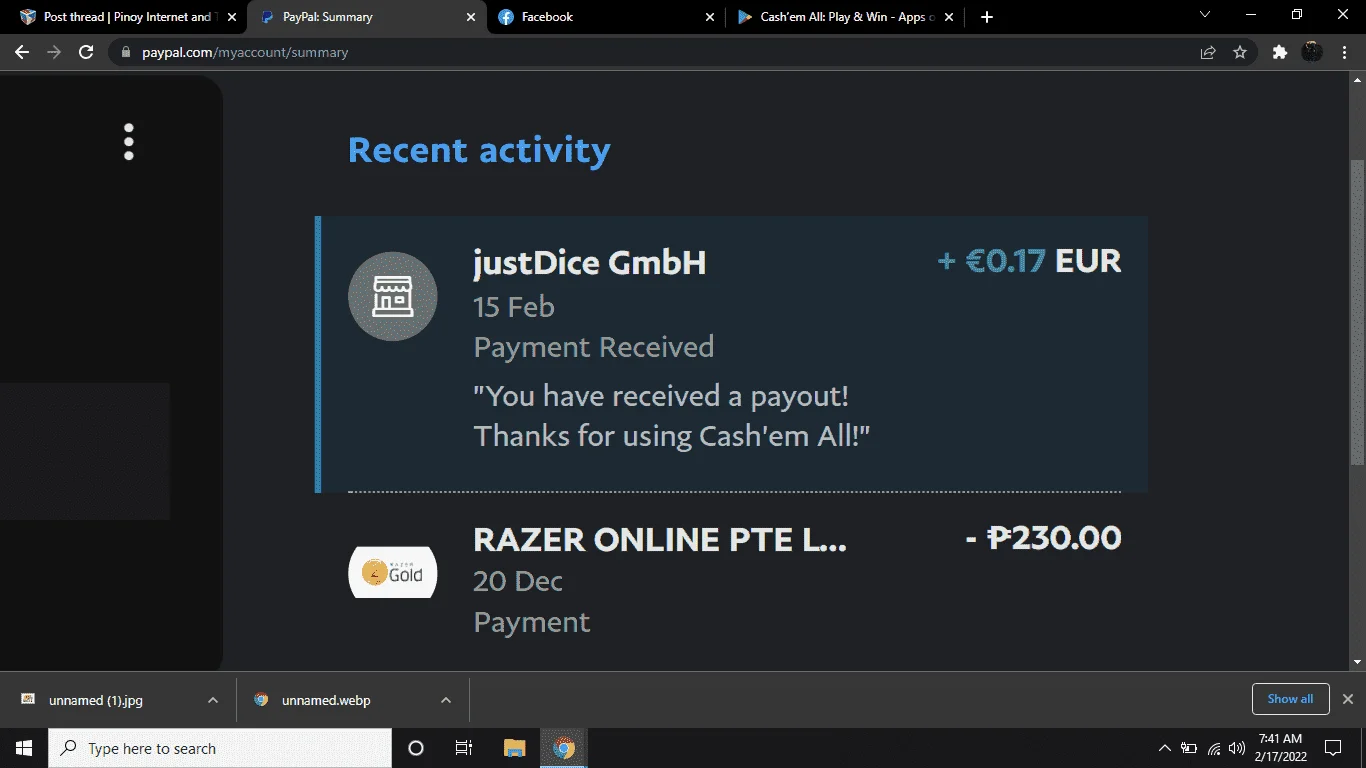
Task: Click Show all downloads button
Action: (1290, 699)
